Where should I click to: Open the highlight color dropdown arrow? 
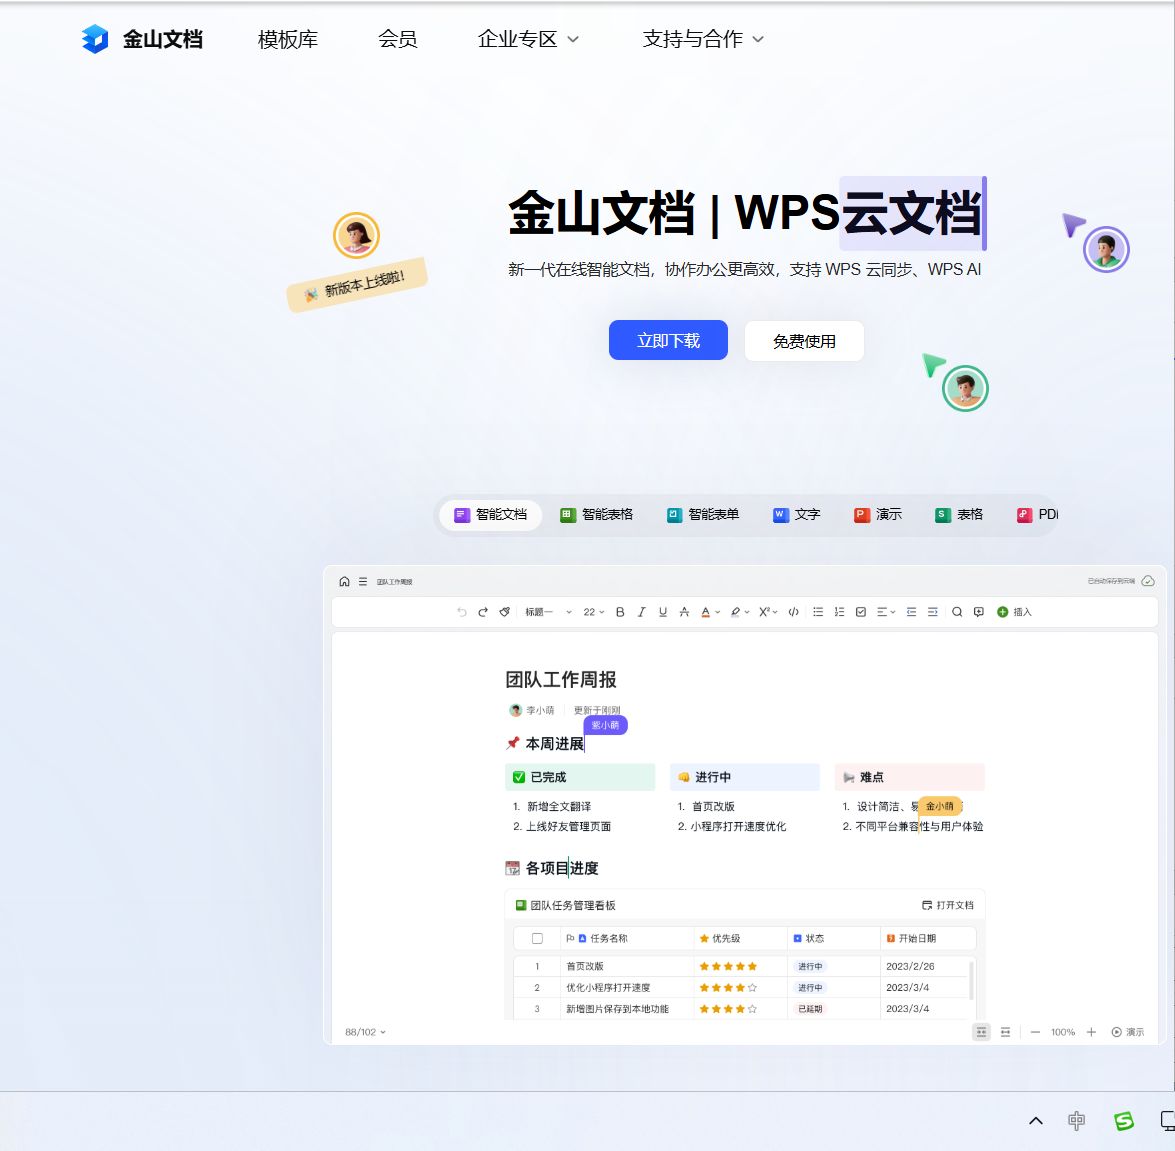point(747,612)
